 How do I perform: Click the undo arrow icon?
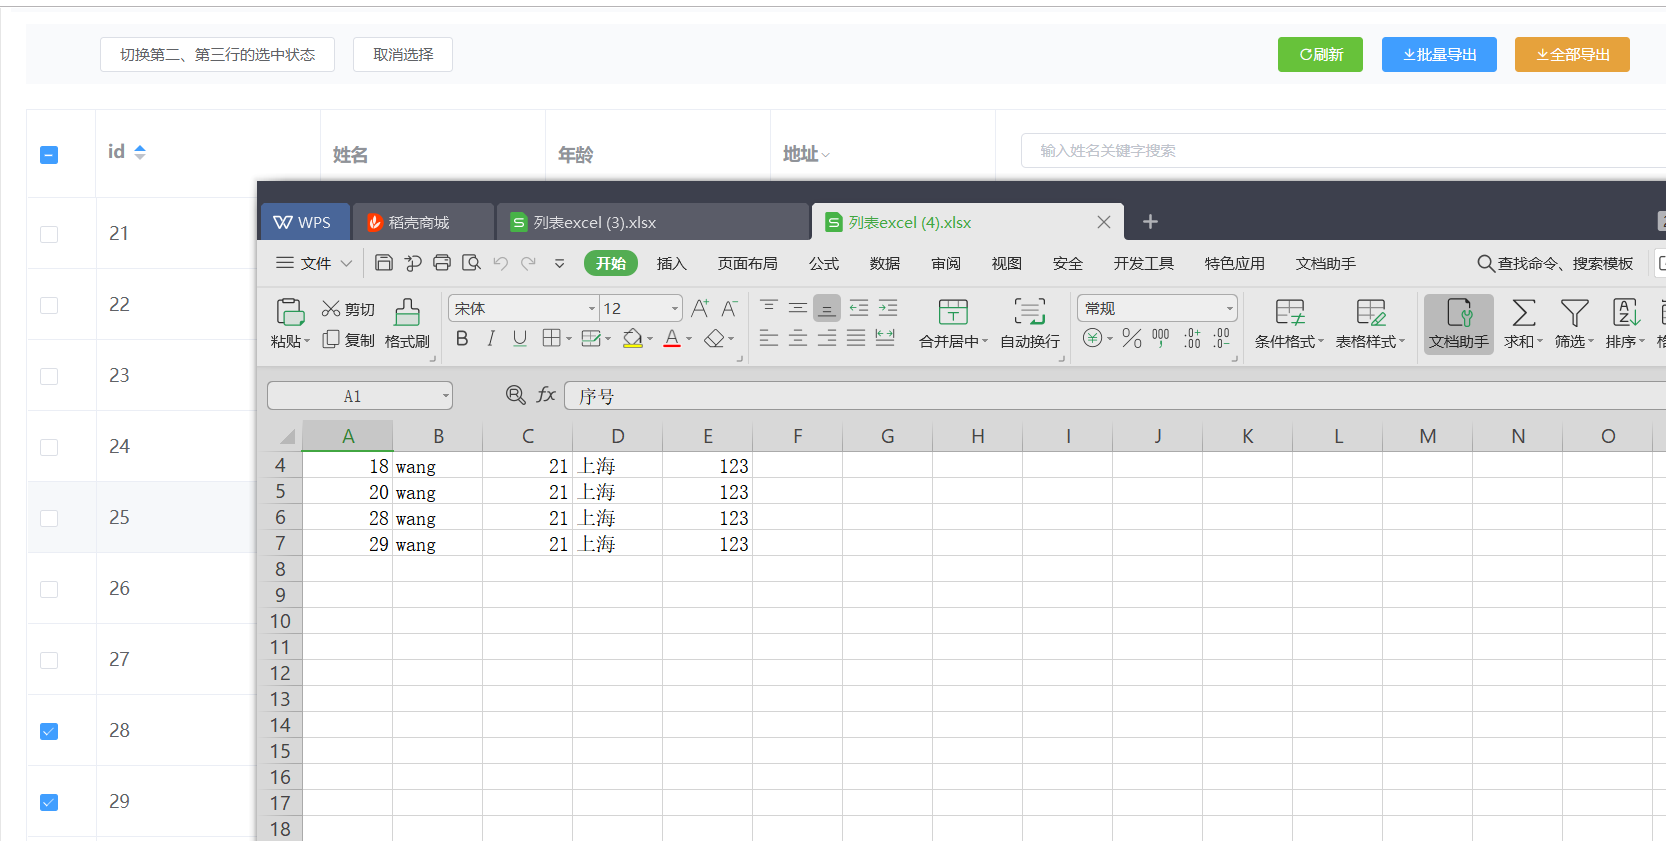501,263
